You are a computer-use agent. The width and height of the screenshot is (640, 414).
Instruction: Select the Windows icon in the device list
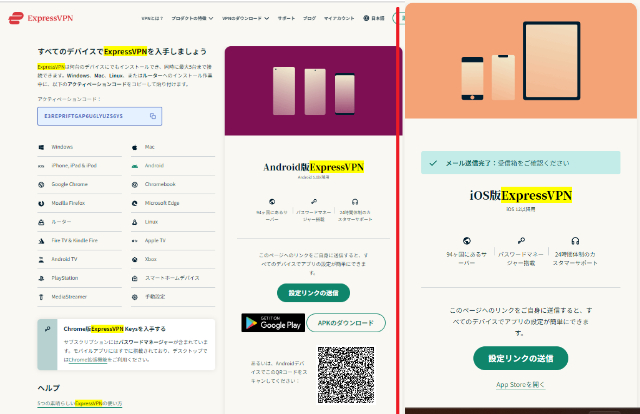(x=41, y=147)
